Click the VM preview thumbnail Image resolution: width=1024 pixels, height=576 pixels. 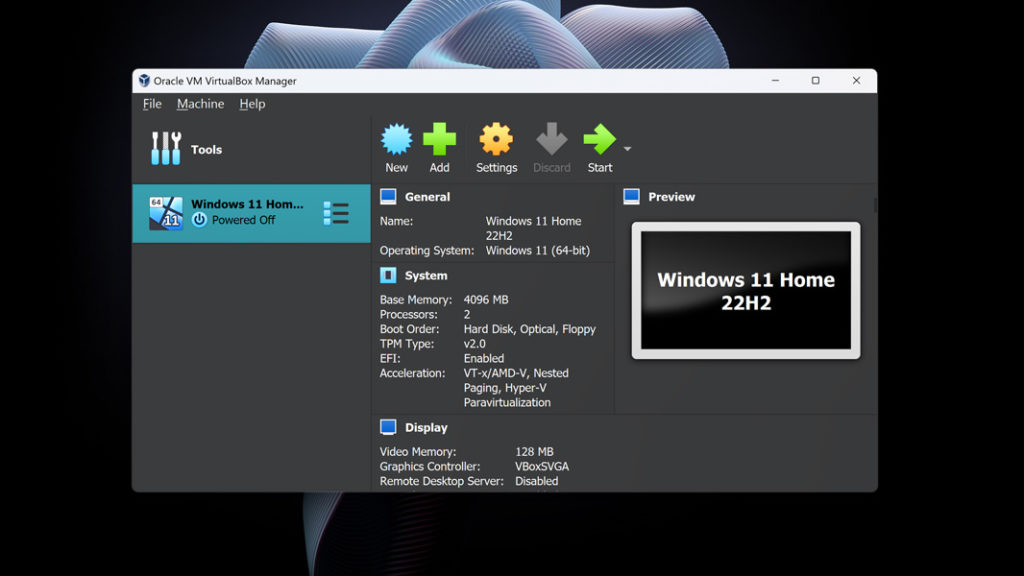(x=744, y=290)
